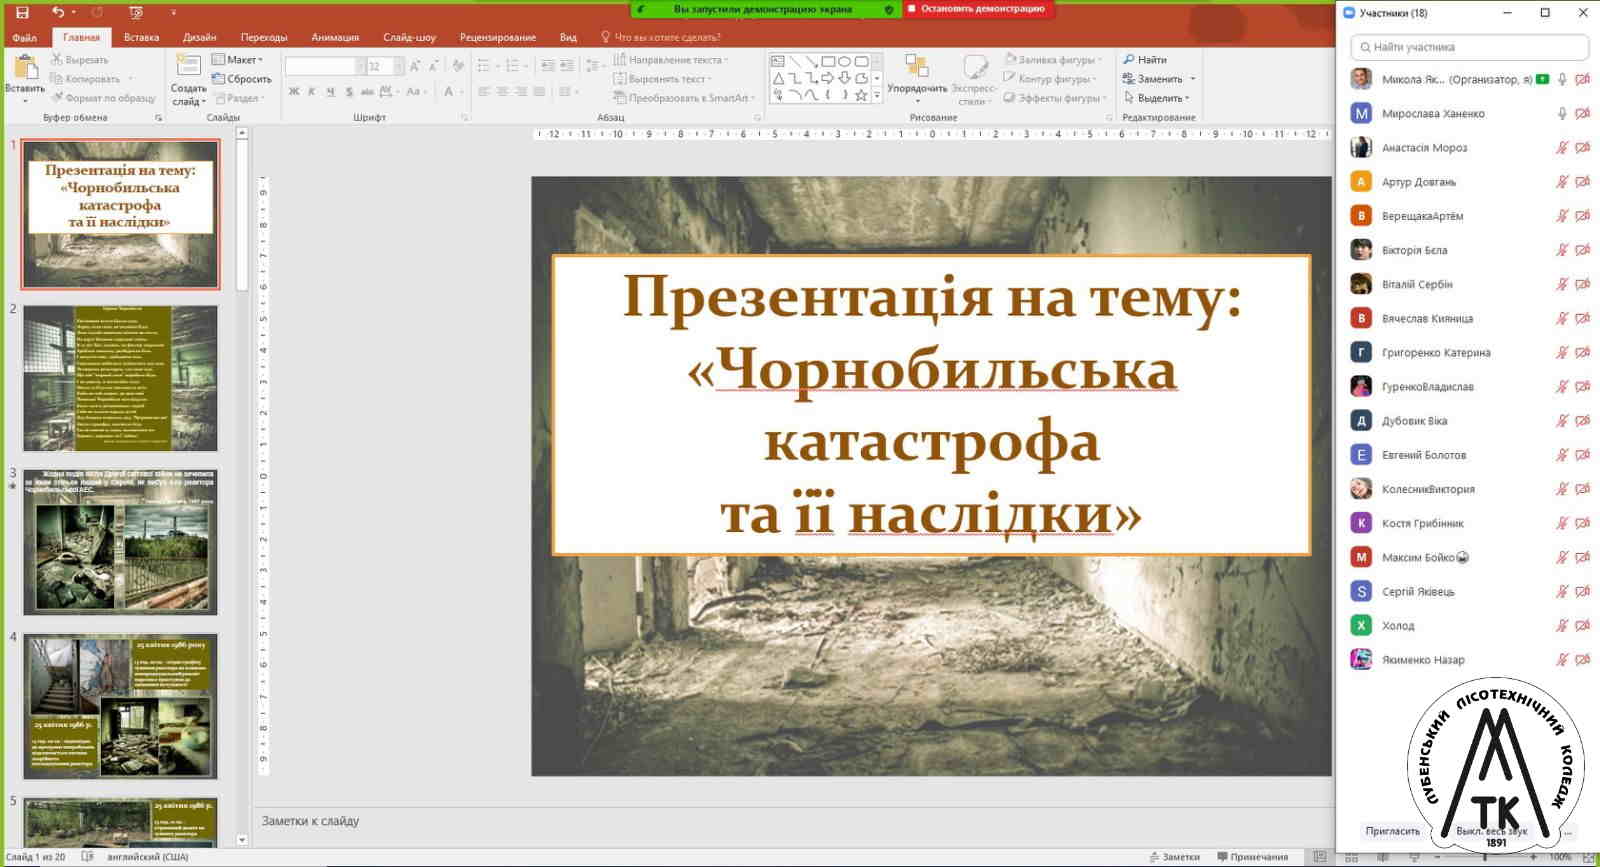Screen dimensions: 1600x867
Task: Open the Анимация ribbon tab
Action: click(335, 37)
